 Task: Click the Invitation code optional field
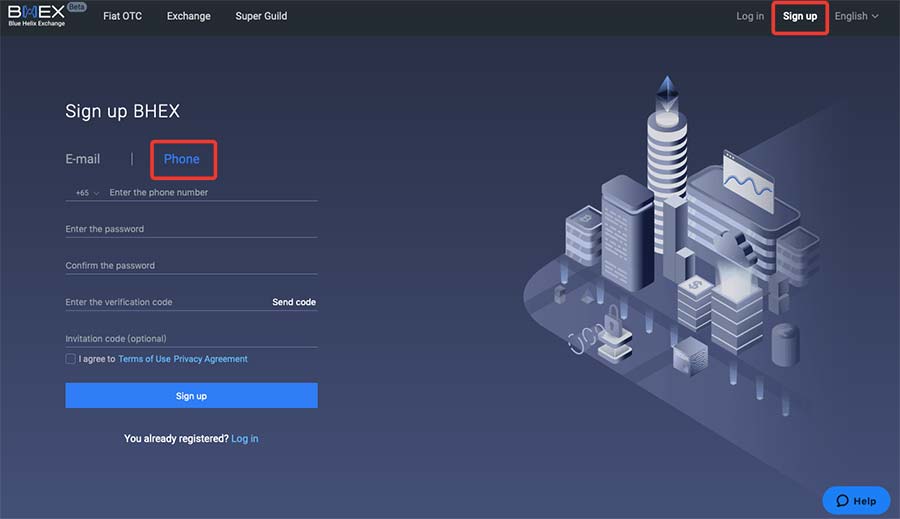point(190,339)
